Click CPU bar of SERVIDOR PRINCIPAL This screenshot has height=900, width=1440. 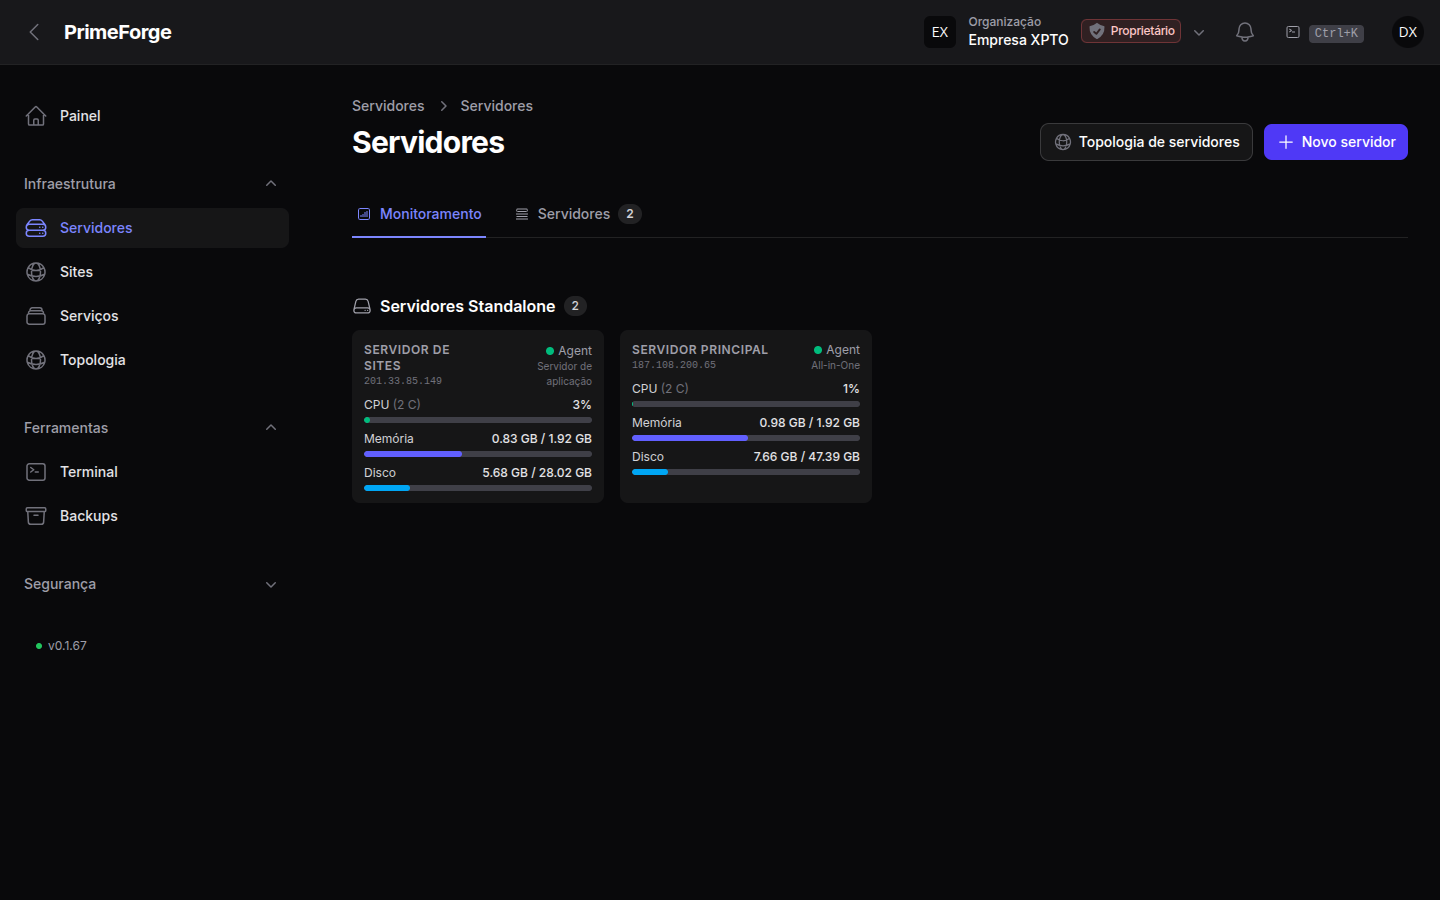(x=746, y=404)
